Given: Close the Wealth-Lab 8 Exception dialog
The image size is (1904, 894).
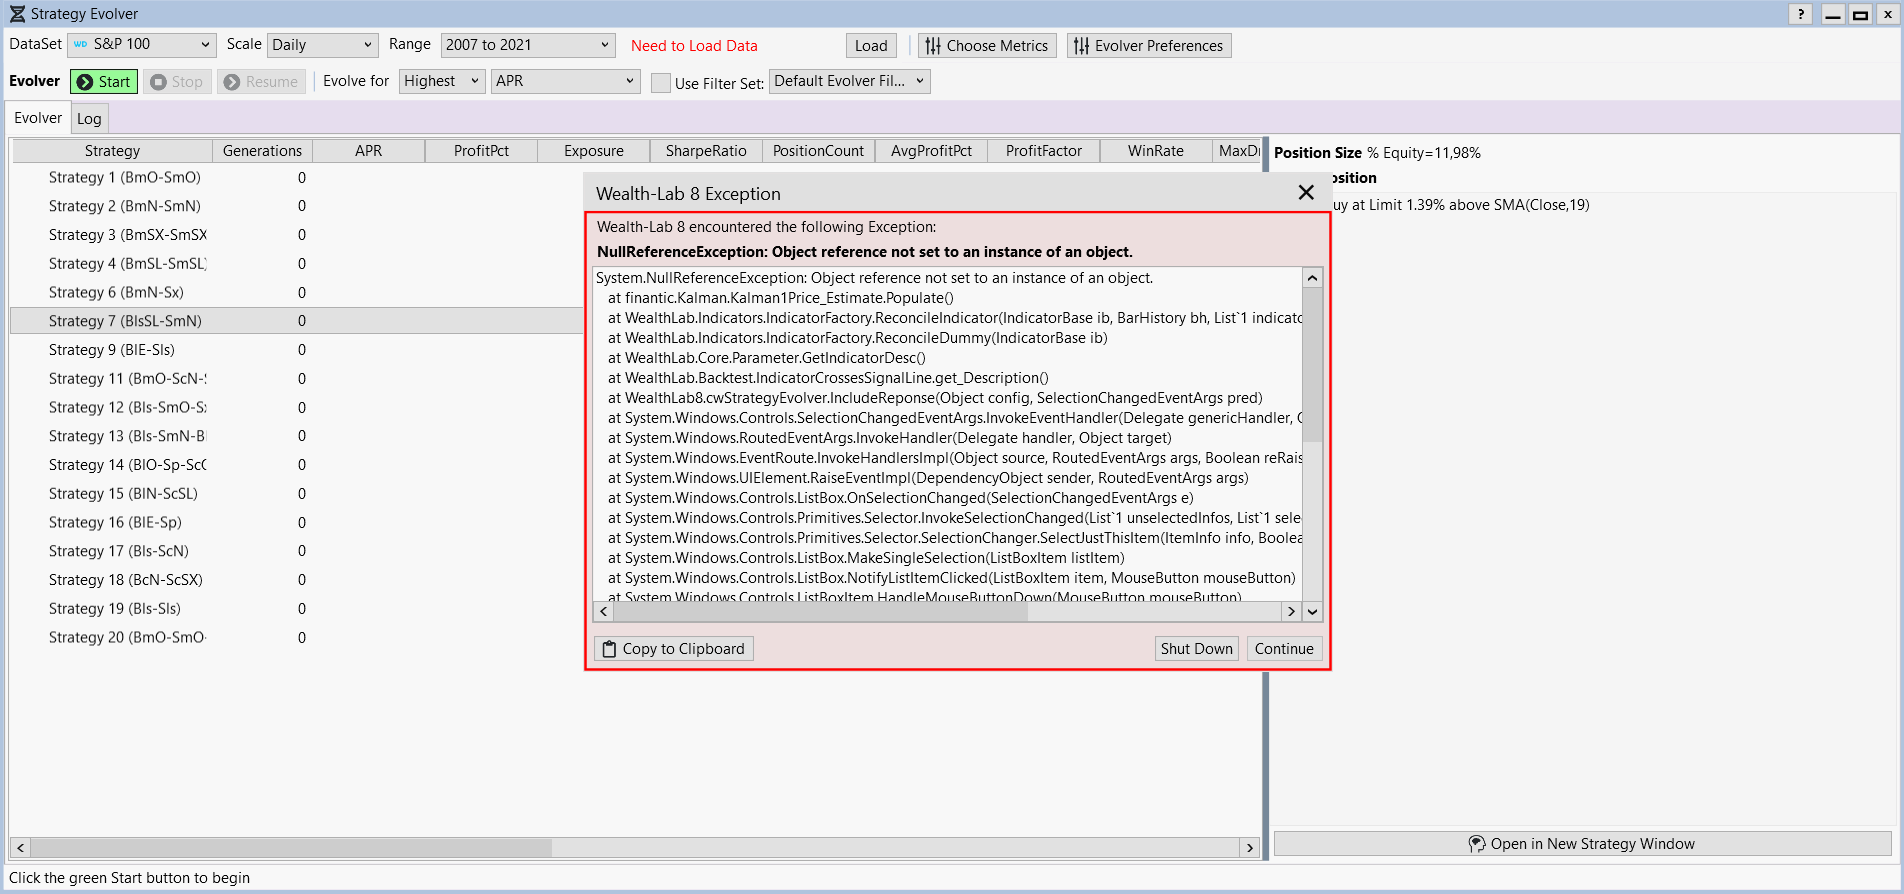Looking at the screenshot, I should point(1306,193).
